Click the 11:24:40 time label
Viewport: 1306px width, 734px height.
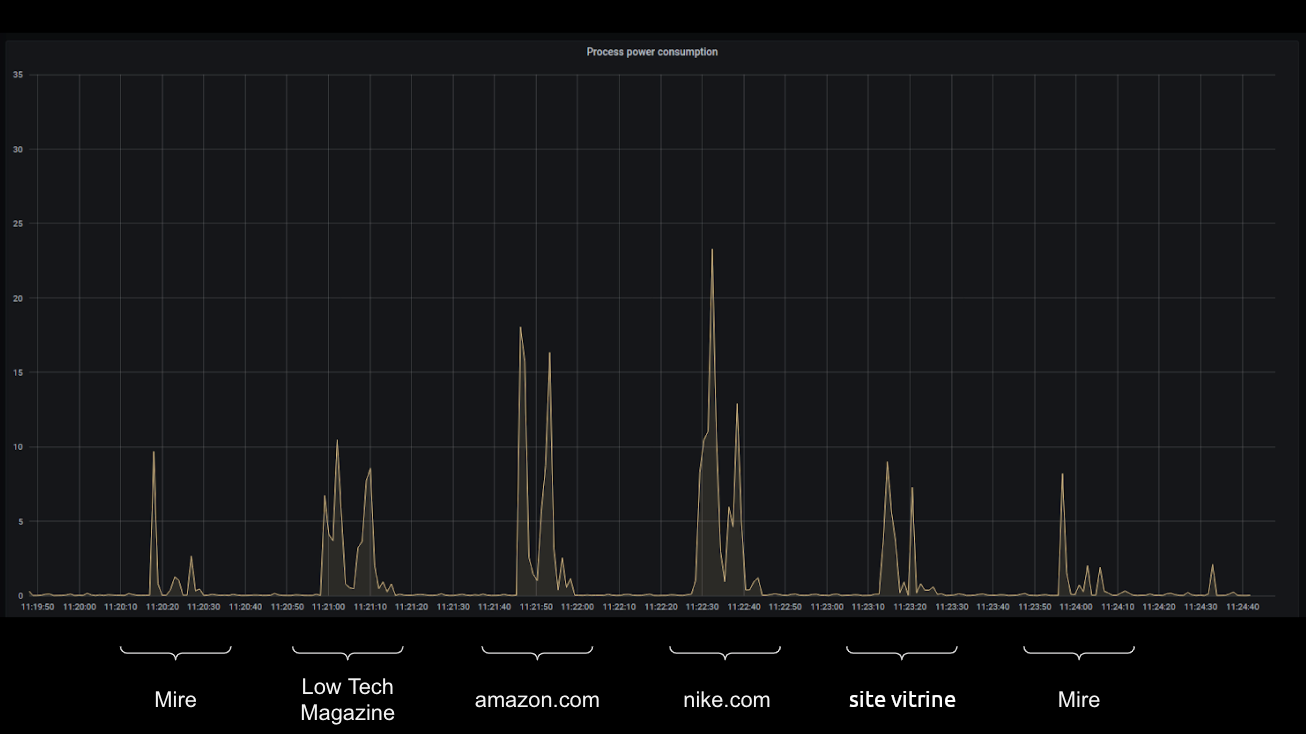(x=1242, y=606)
